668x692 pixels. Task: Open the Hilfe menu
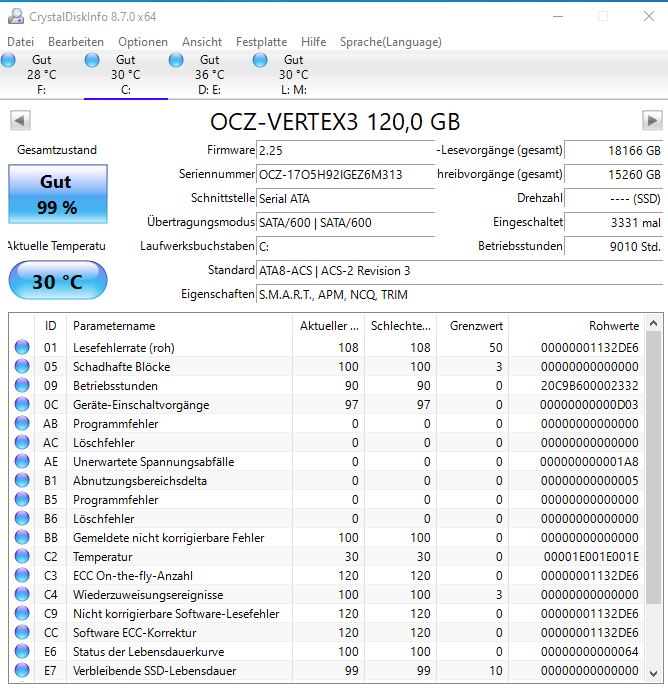313,42
